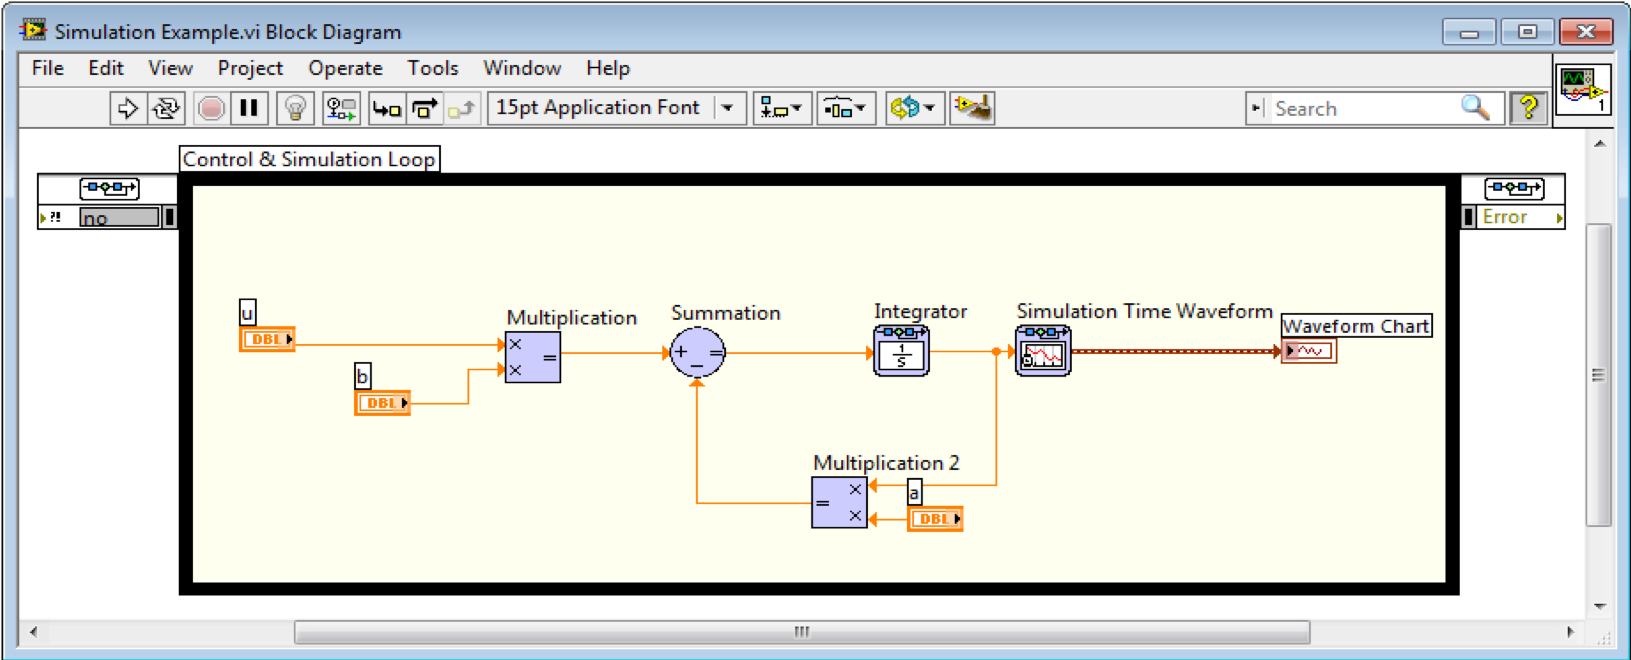Click the magnifier search icon
The image size is (1631, 660).
(1476, 107)
